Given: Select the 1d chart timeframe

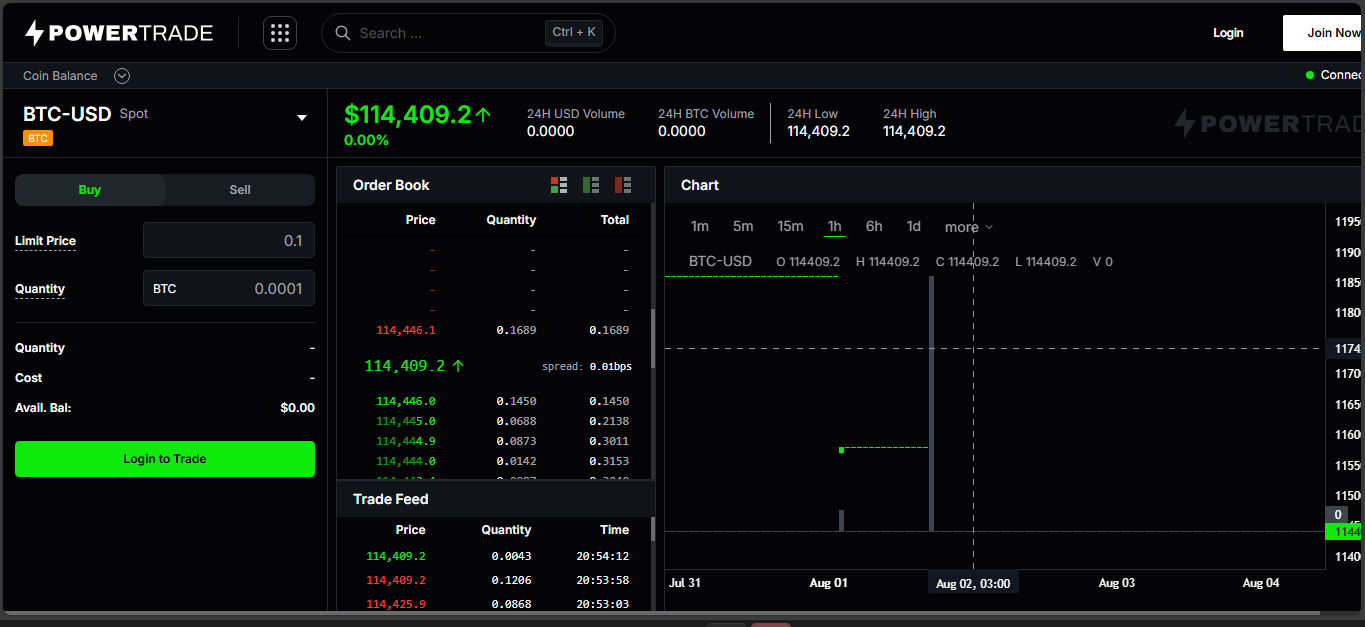Looking at the screenshot, I should point(913,227).
